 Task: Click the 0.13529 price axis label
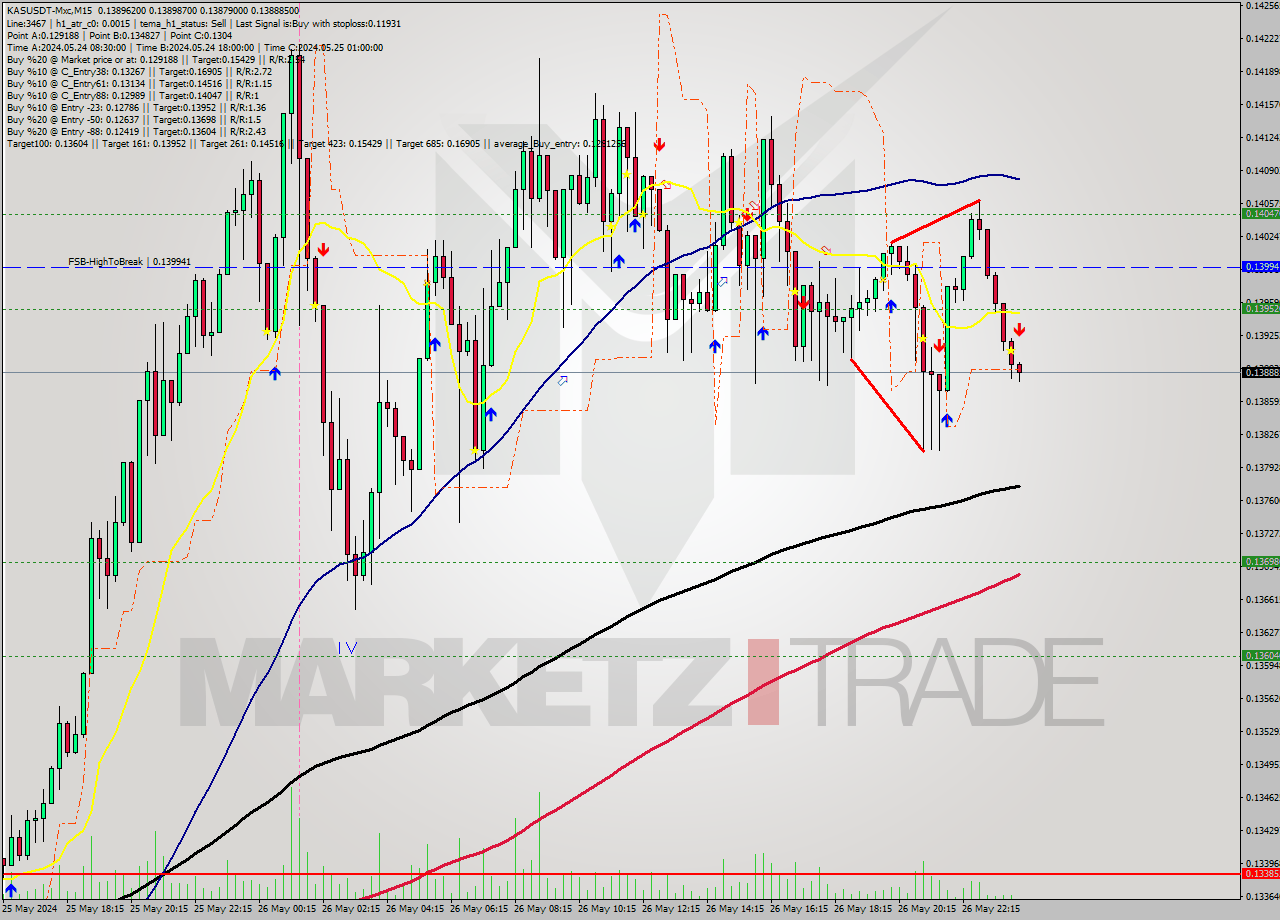1262,732
